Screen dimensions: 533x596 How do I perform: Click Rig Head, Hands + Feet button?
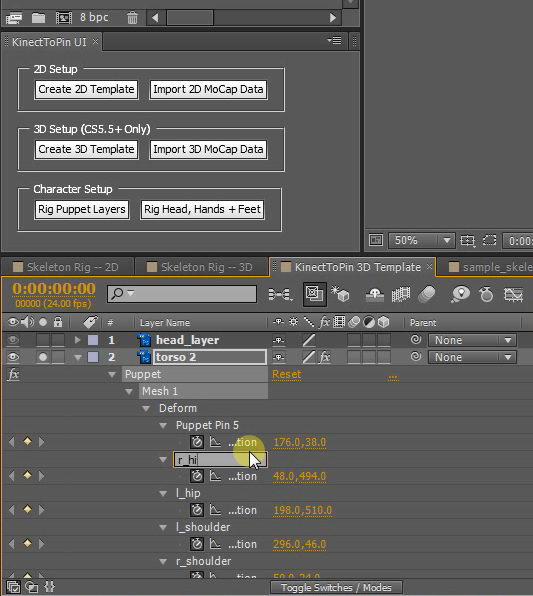(202, 209)
